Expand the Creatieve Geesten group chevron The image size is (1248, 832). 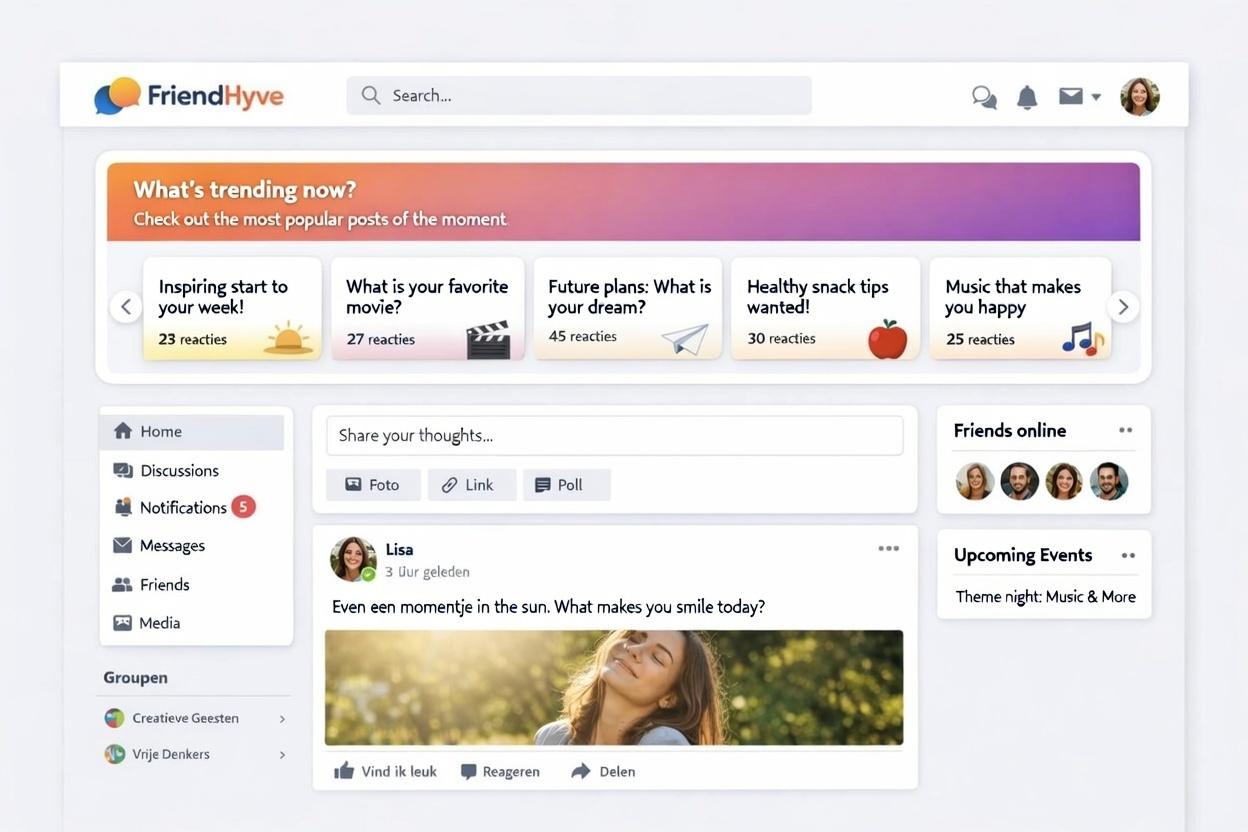pos(282,719)
